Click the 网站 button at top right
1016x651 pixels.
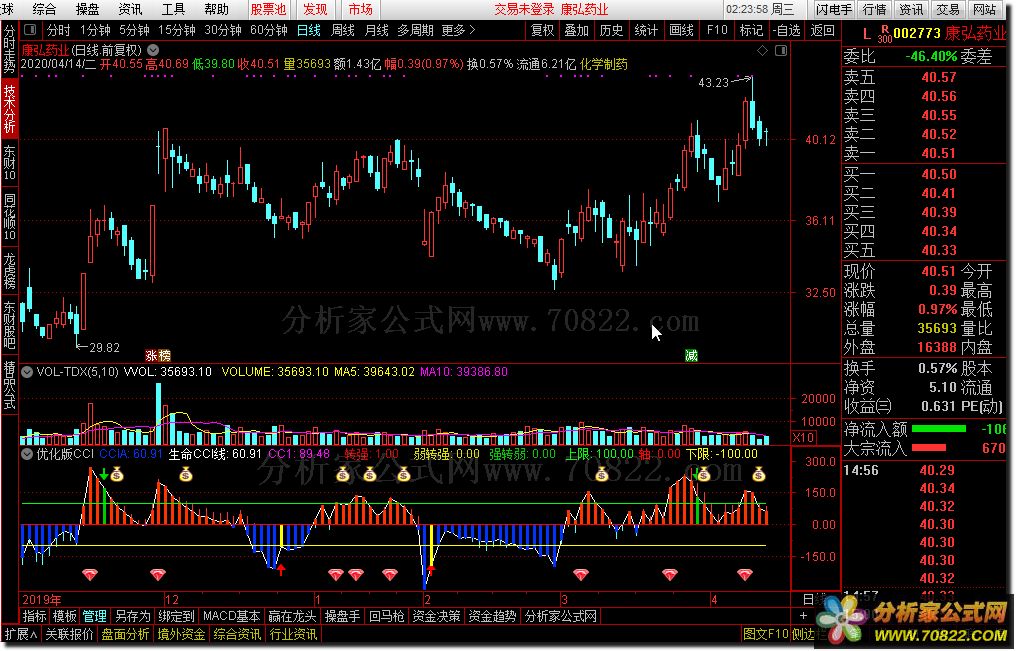(x=984, y=9)
